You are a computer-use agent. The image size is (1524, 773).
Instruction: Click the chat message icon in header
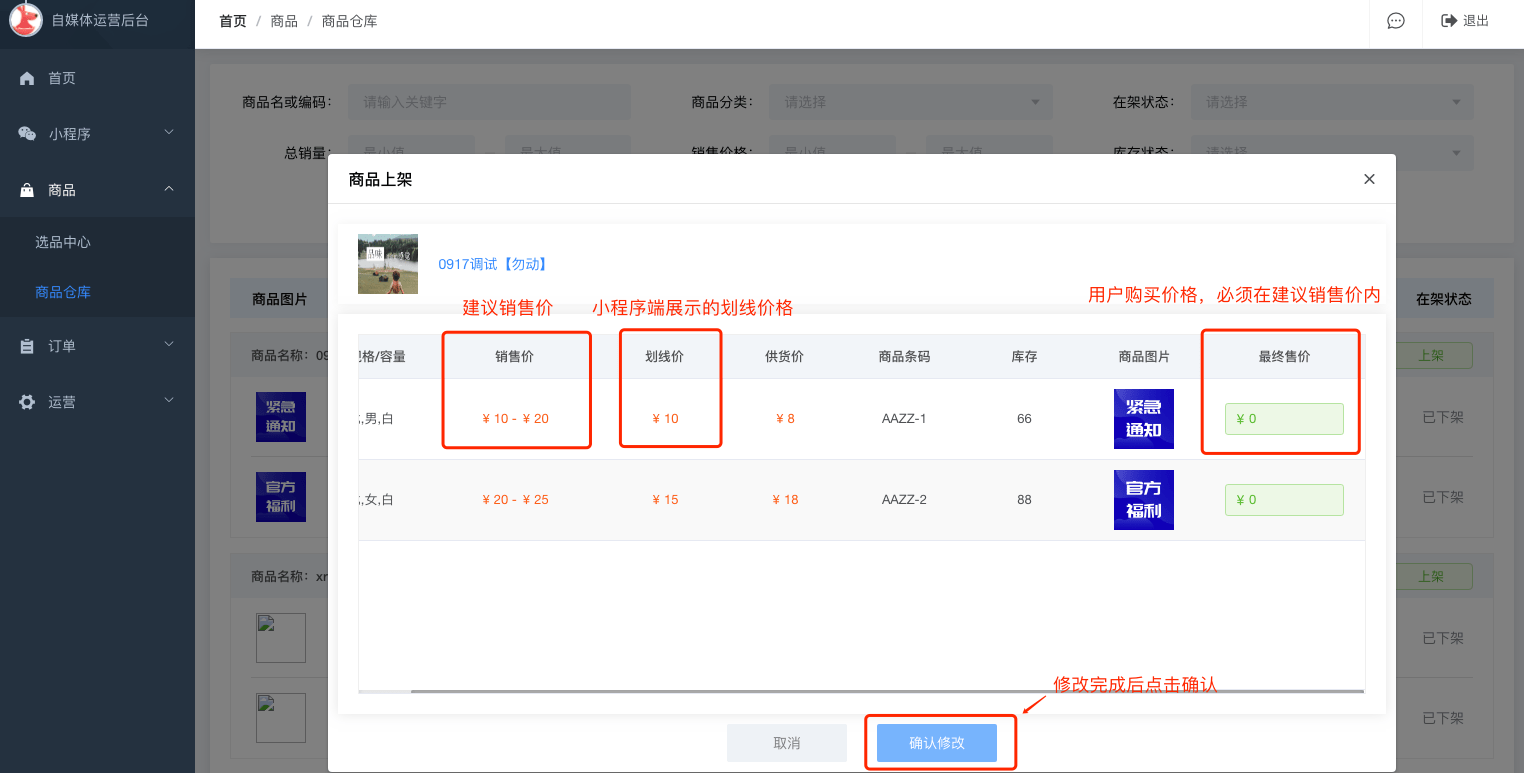coord(1396,21)
